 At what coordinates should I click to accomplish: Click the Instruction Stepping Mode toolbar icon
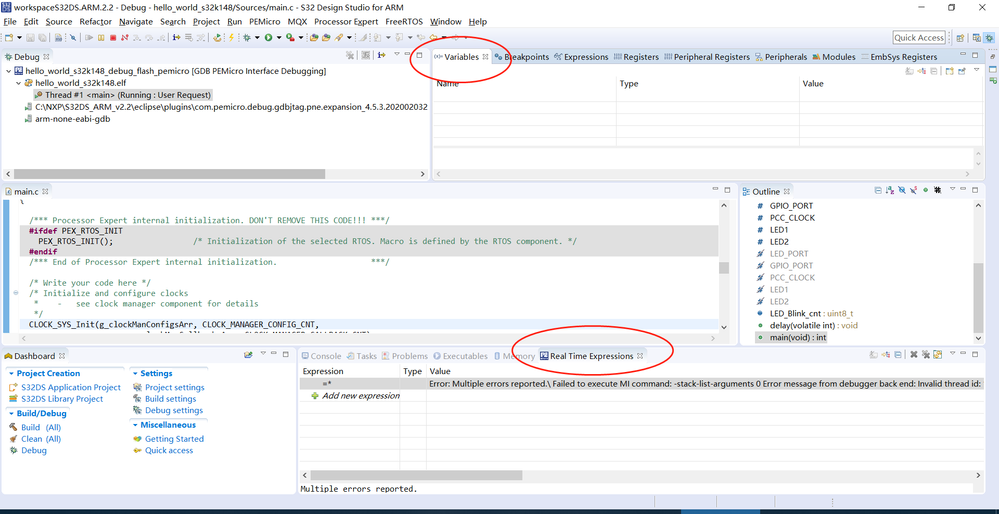[176, 38]
